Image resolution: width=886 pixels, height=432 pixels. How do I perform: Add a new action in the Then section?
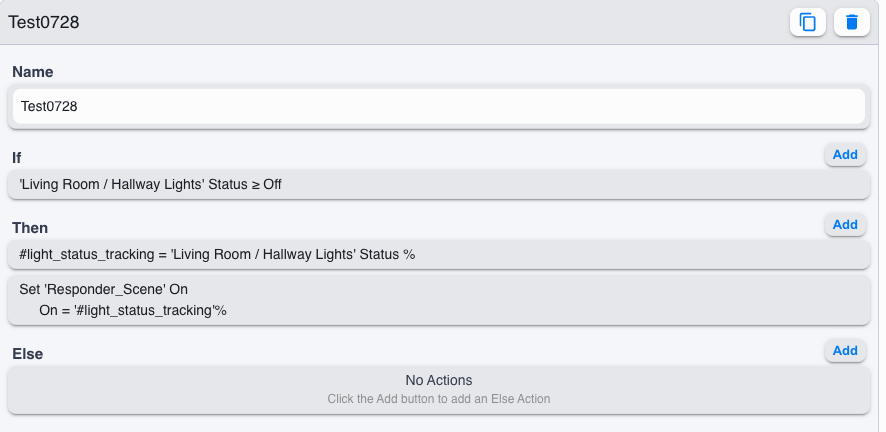click(845, 225)
